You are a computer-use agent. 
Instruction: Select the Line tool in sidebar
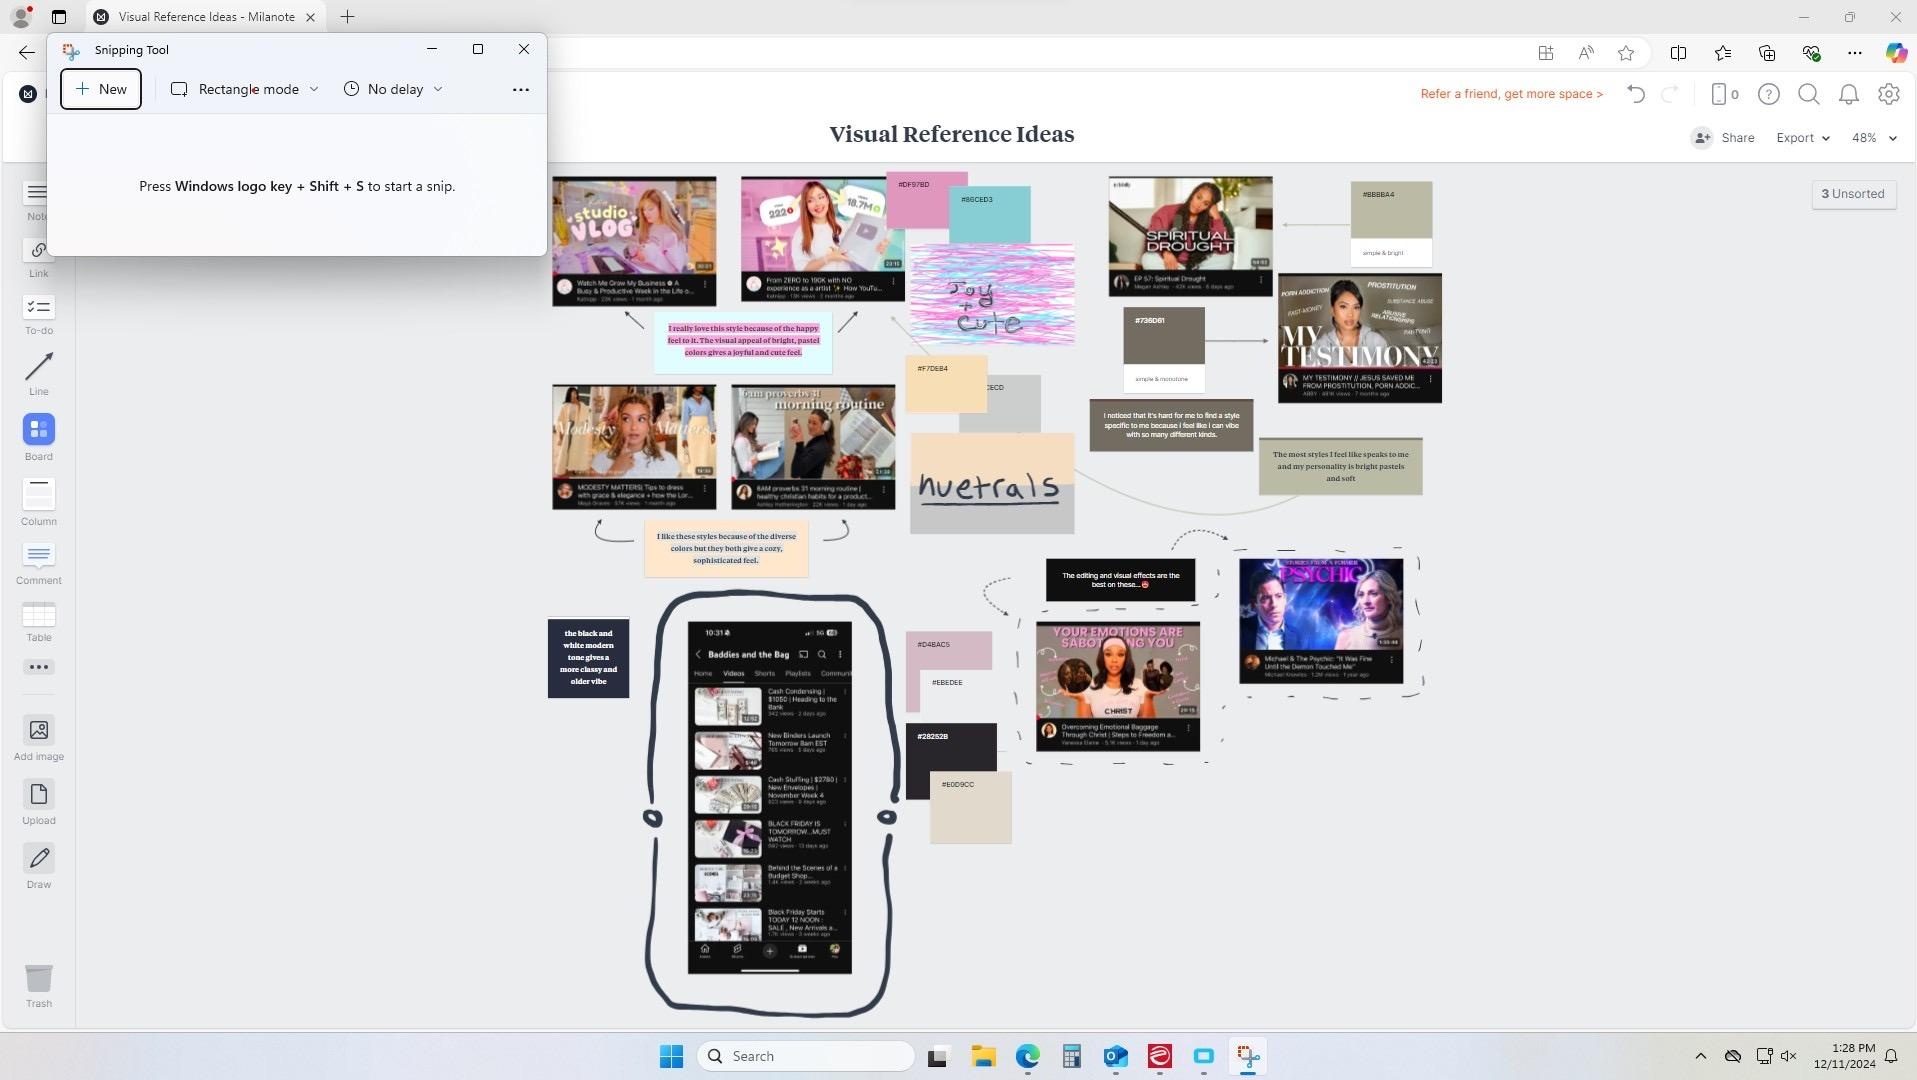point(38,373)
